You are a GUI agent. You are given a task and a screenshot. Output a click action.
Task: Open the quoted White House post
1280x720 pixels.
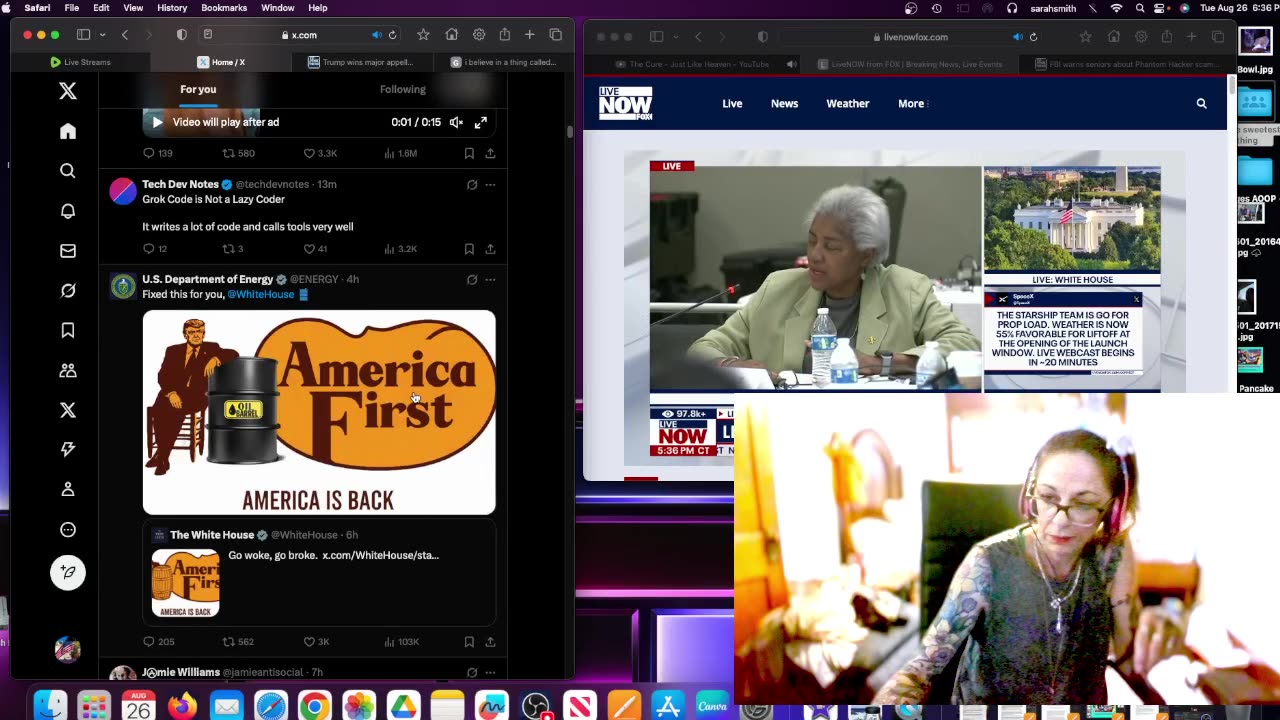pyautogui.click(x=319, y=573)
